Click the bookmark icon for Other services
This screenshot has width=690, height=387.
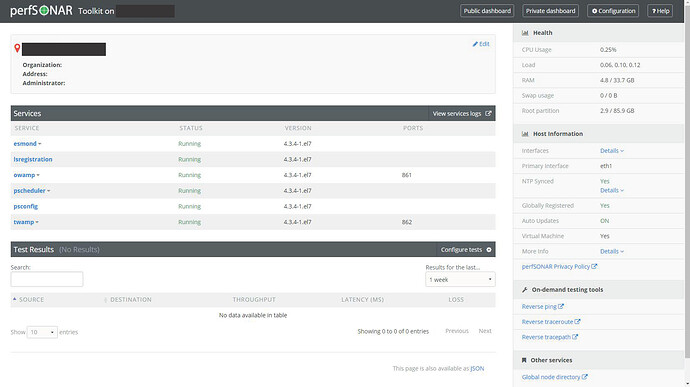(x=524, y=360)
